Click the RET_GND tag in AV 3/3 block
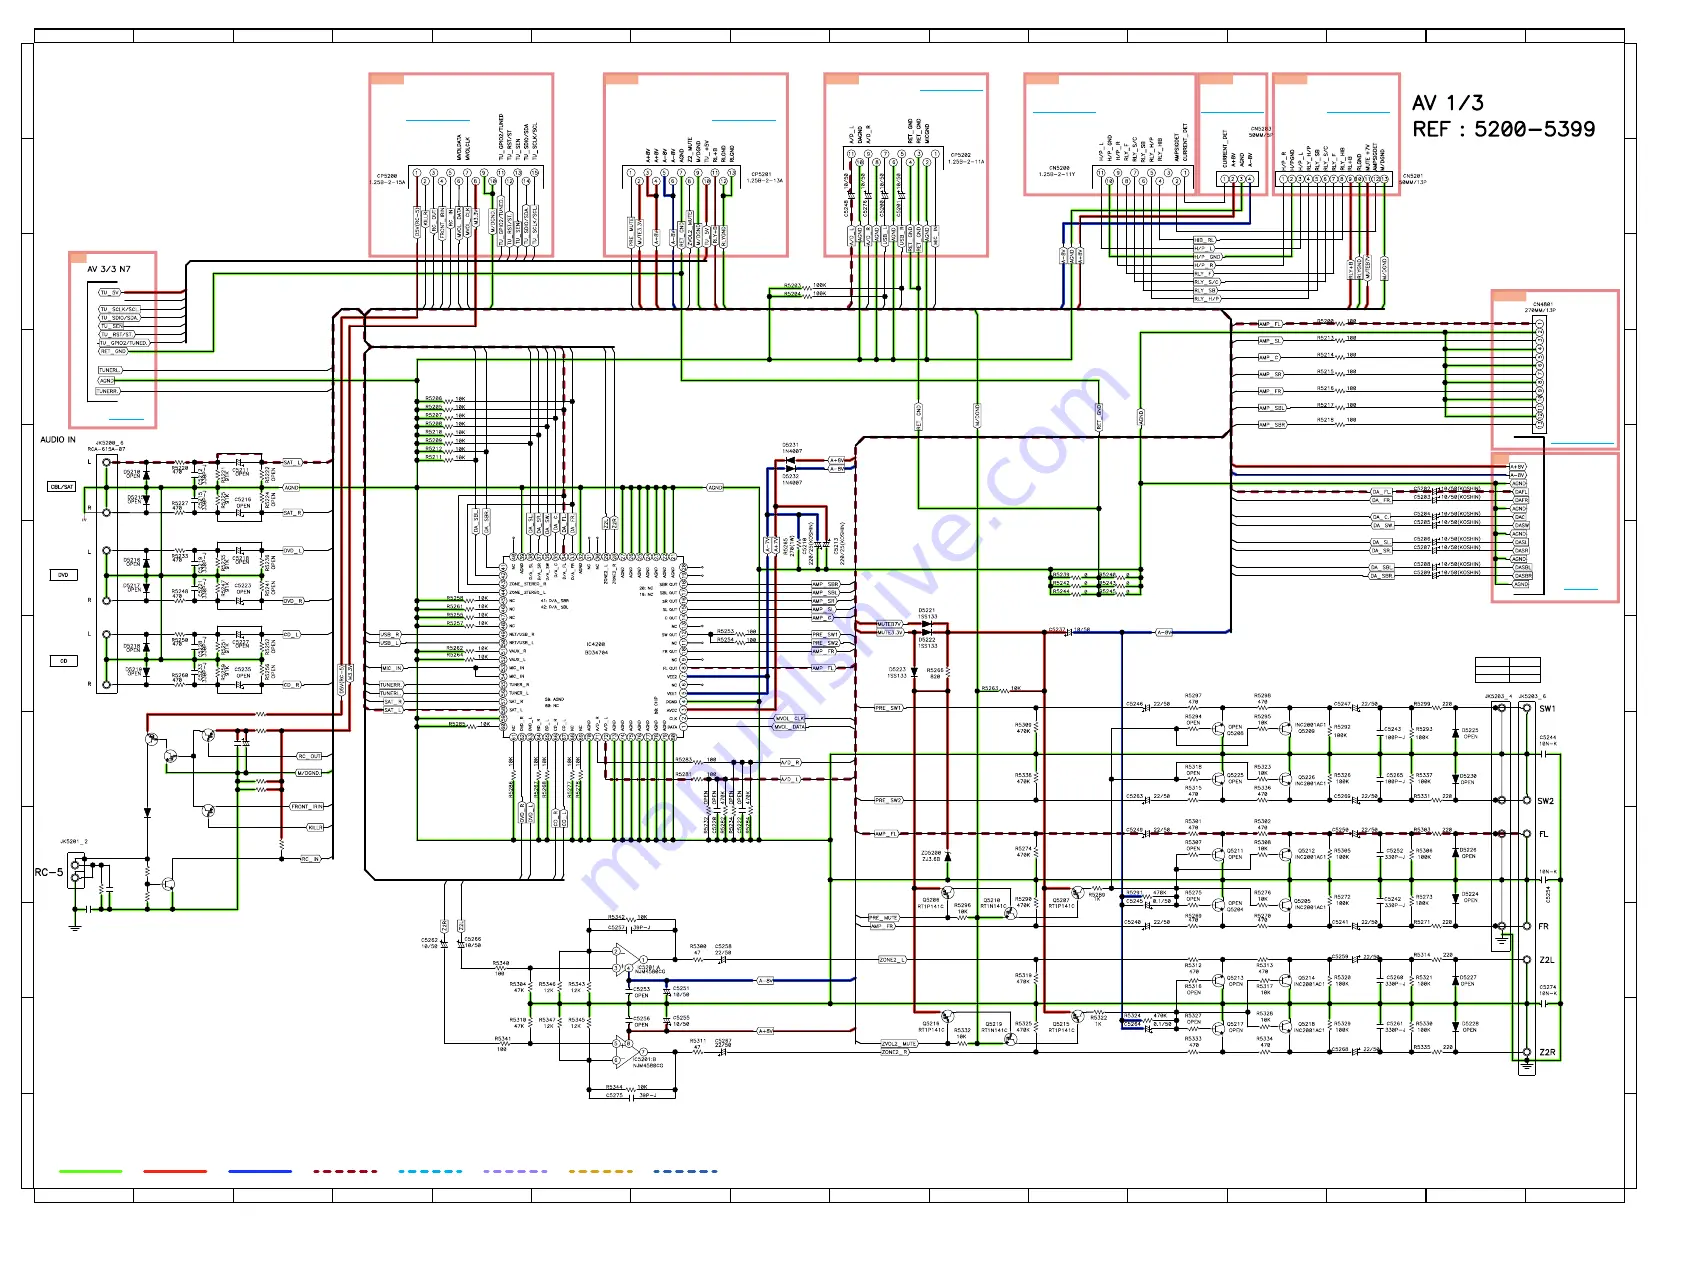The width and height of the screenshot is (1701, 1263). [x=113, y=351]
